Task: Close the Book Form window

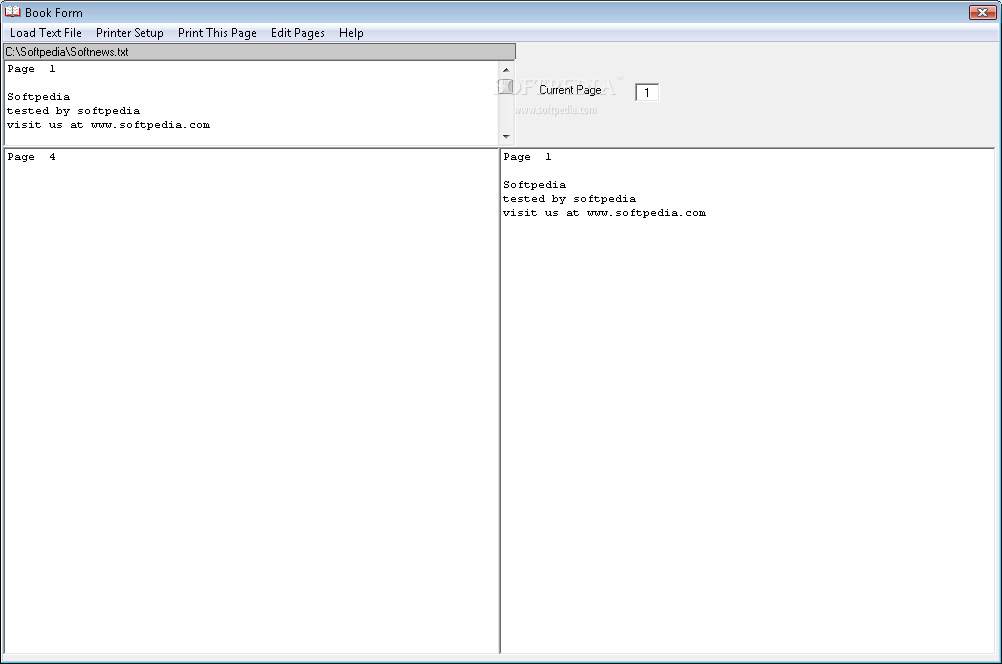Action: click(982, 12)
